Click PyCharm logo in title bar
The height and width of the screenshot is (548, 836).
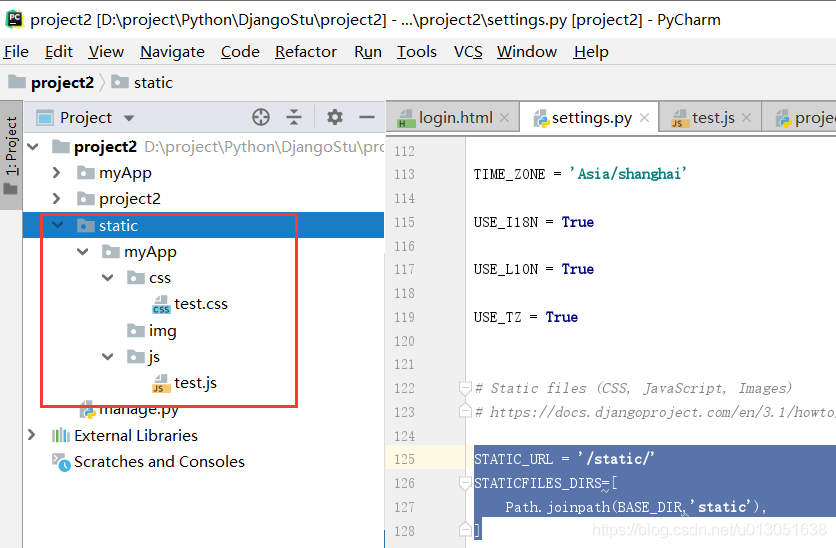[x=14, y=20]
